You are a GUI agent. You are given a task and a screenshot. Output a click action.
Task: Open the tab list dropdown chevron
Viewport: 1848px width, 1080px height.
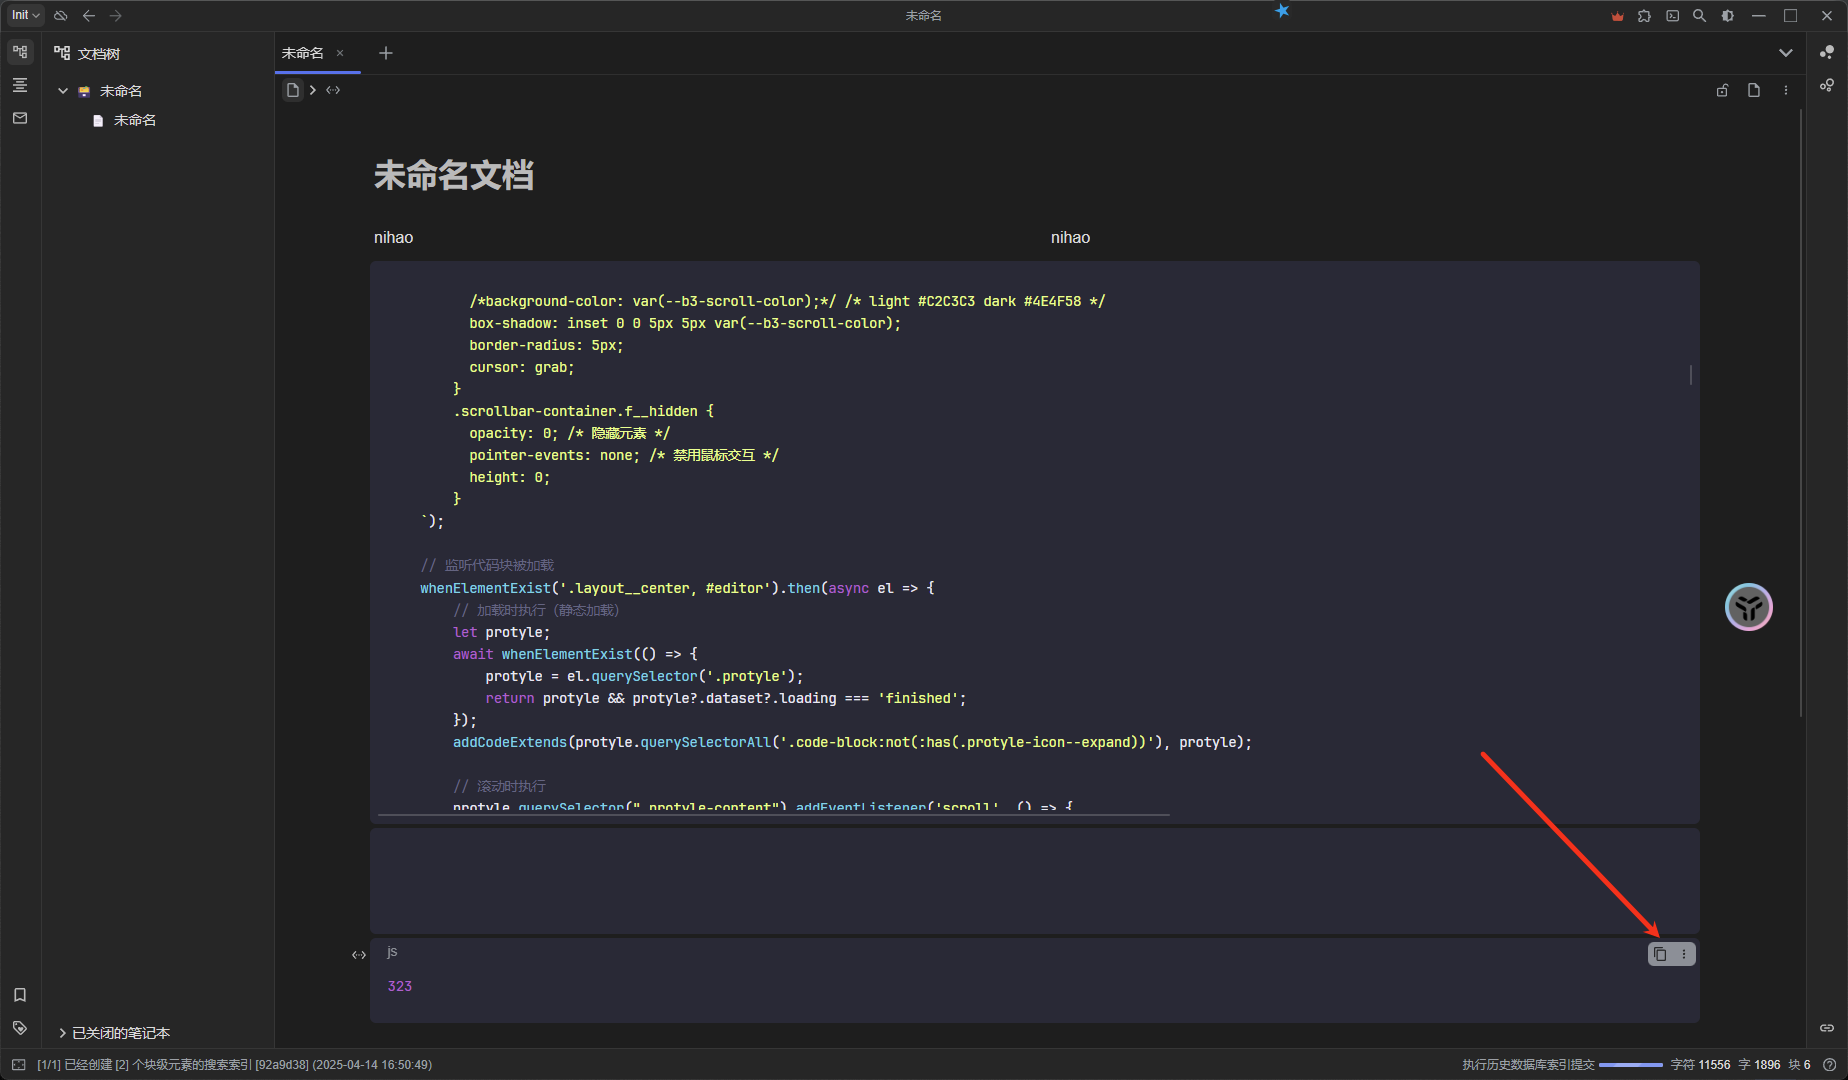point(1785,53)
